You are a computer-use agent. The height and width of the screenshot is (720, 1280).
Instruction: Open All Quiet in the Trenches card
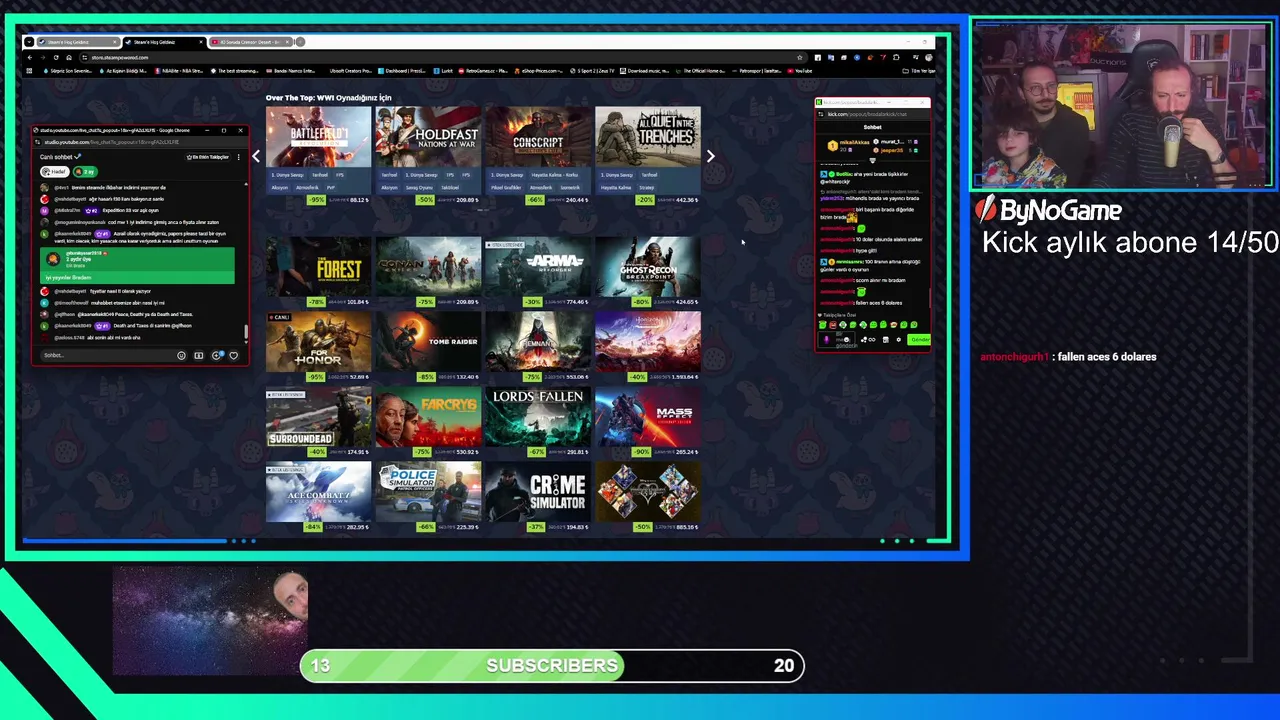[648, 155]
